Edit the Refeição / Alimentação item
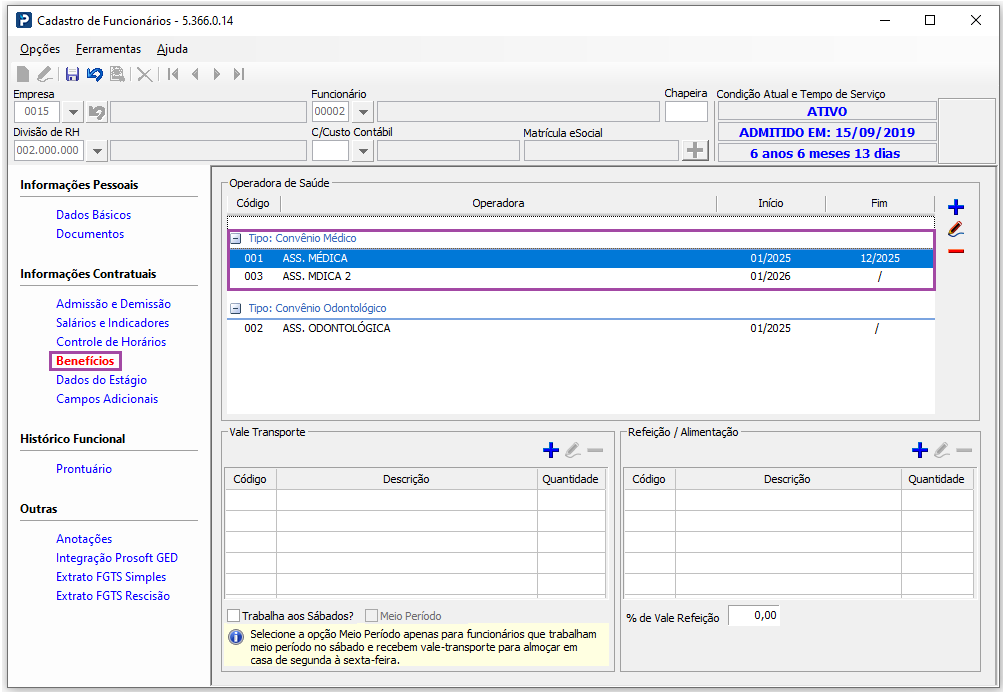1006x693 pixels. pyautogui.click(x=942, y=450)
